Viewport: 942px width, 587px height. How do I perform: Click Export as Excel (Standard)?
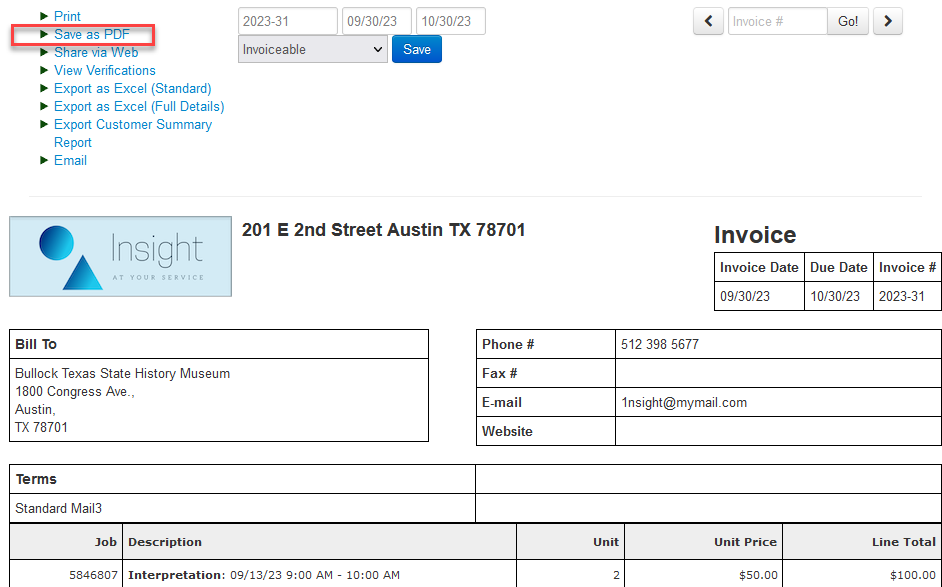[x=132, y=88]
